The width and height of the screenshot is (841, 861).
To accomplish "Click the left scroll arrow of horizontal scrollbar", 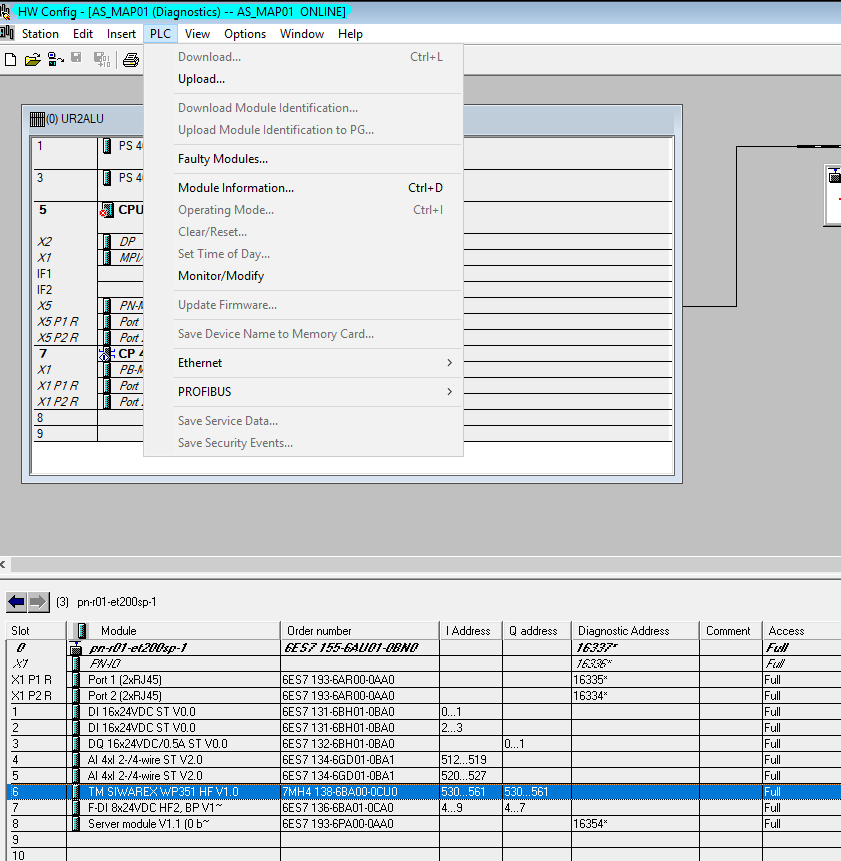I will pyautogui.click(x=4, y=565).
